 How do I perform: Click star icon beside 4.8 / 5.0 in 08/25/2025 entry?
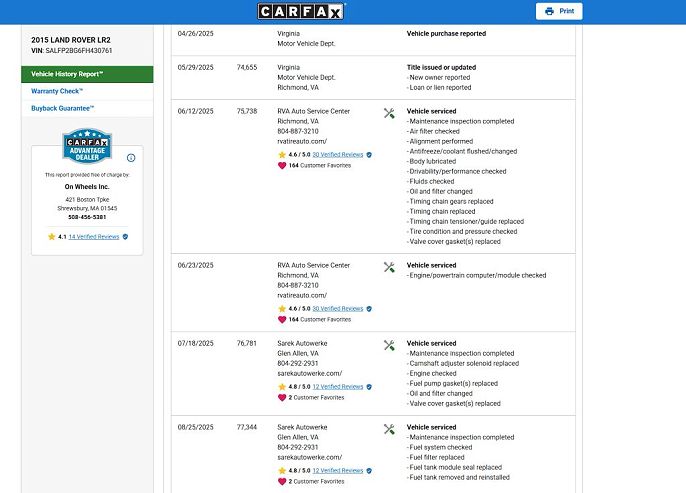pyautogui.click(x=282, y=471)
